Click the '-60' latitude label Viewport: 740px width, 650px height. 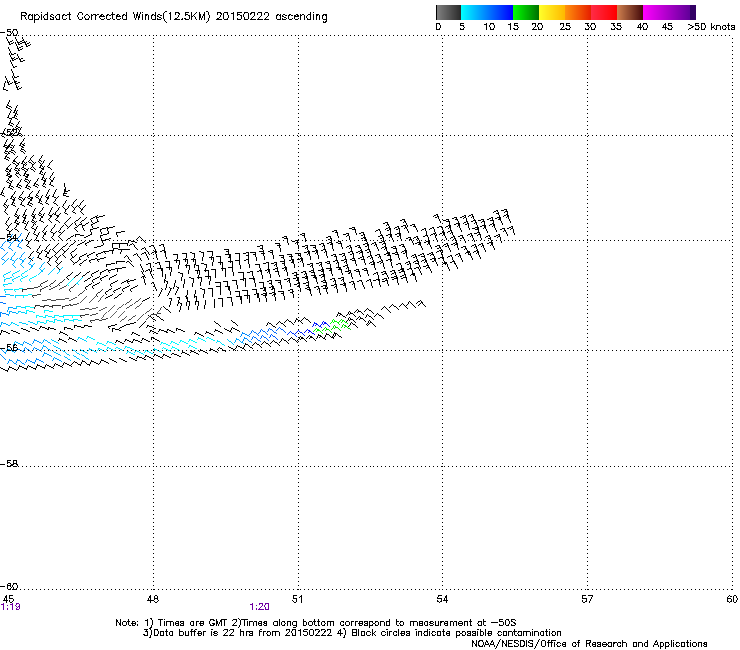tap(9, 586)
